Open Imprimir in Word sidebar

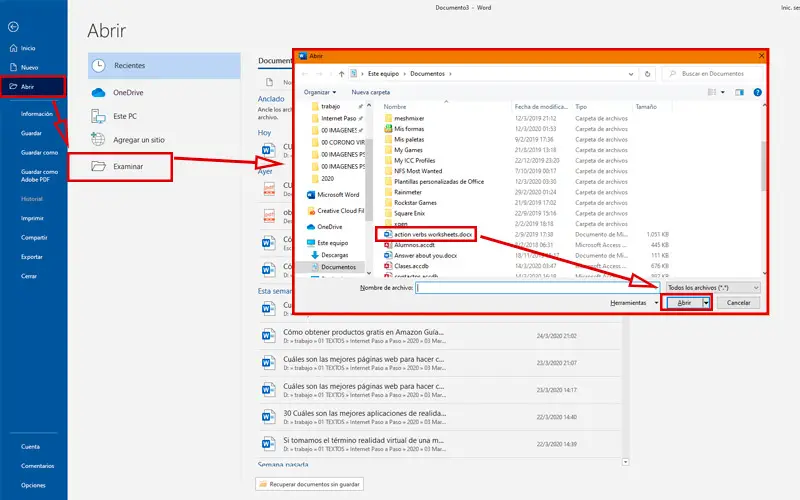pyautogui.click(x=32, y=218)
